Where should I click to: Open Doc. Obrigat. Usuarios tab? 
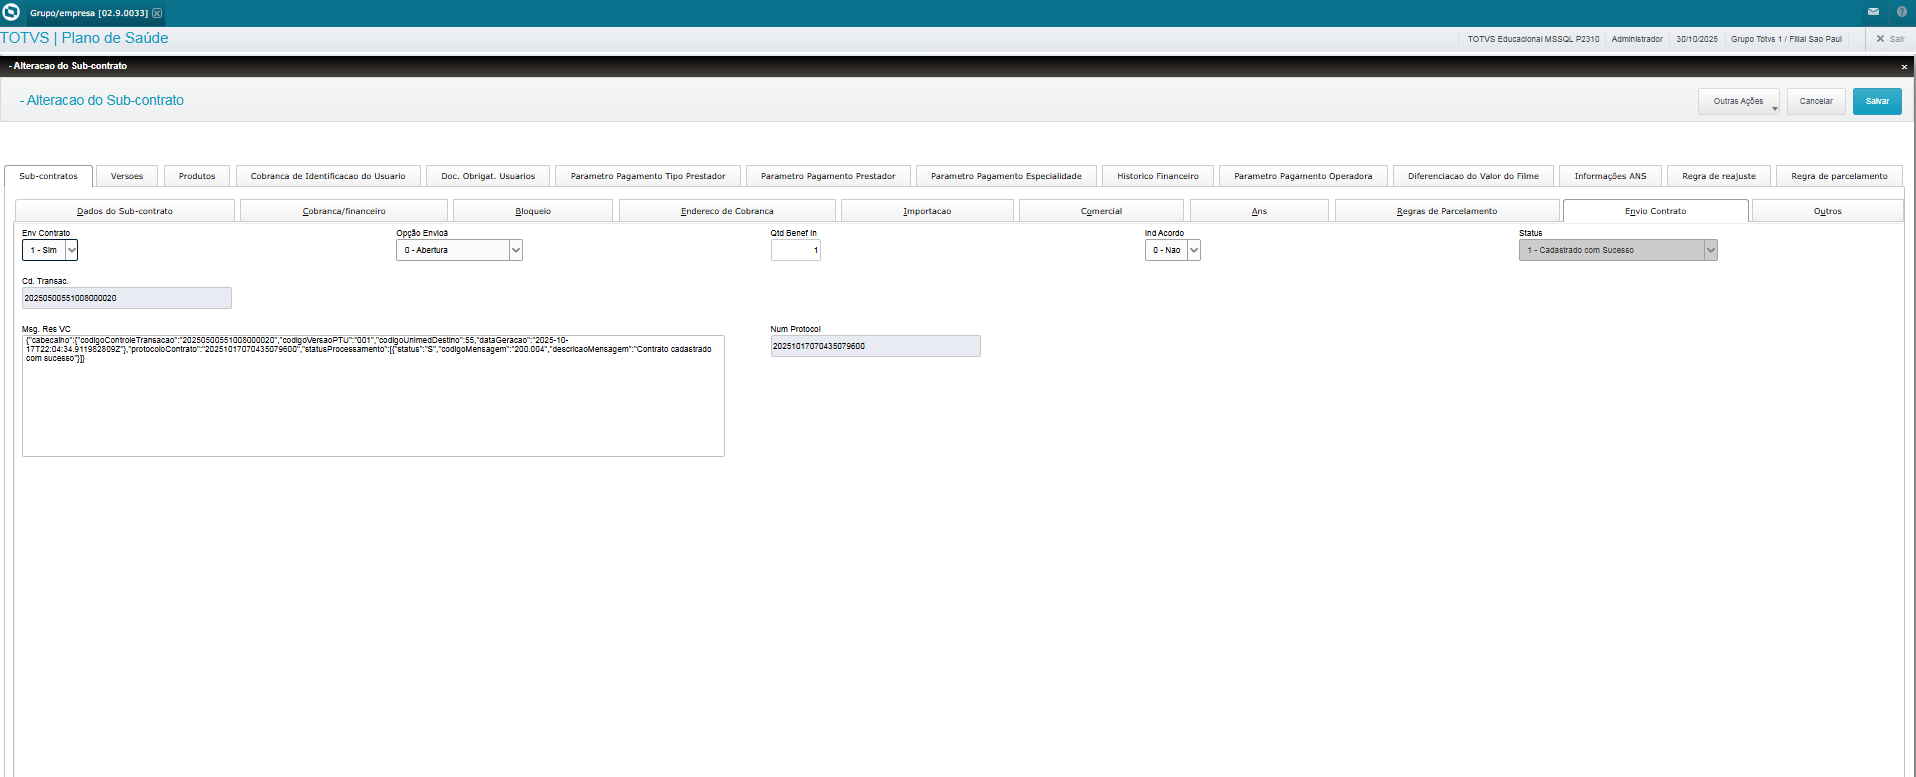[488, 176]
